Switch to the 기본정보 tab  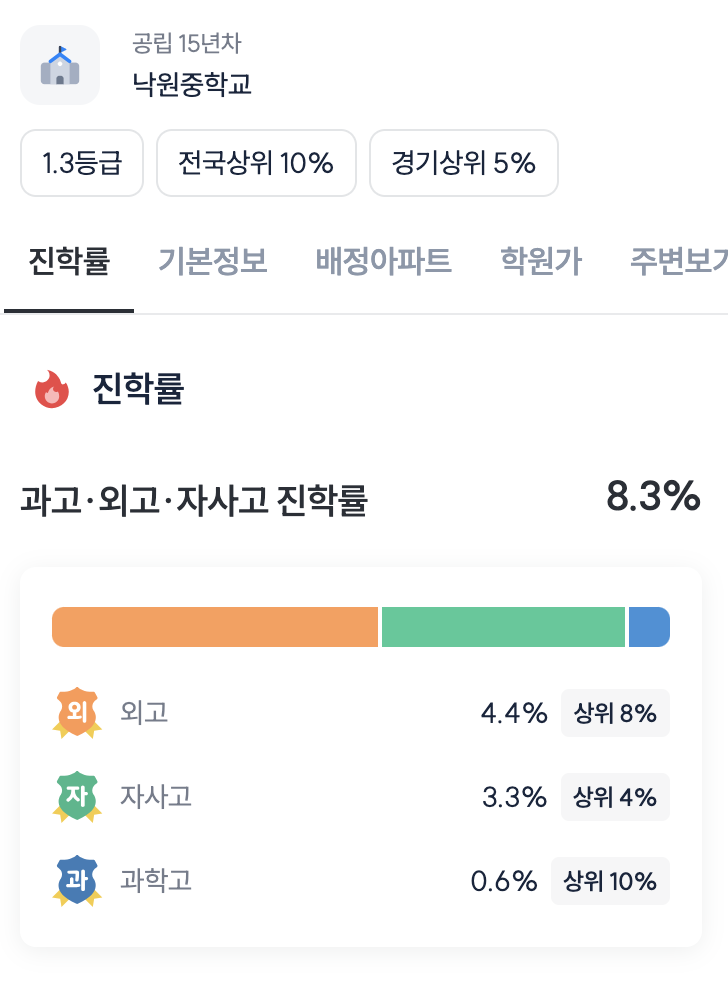tap(213, 262)
